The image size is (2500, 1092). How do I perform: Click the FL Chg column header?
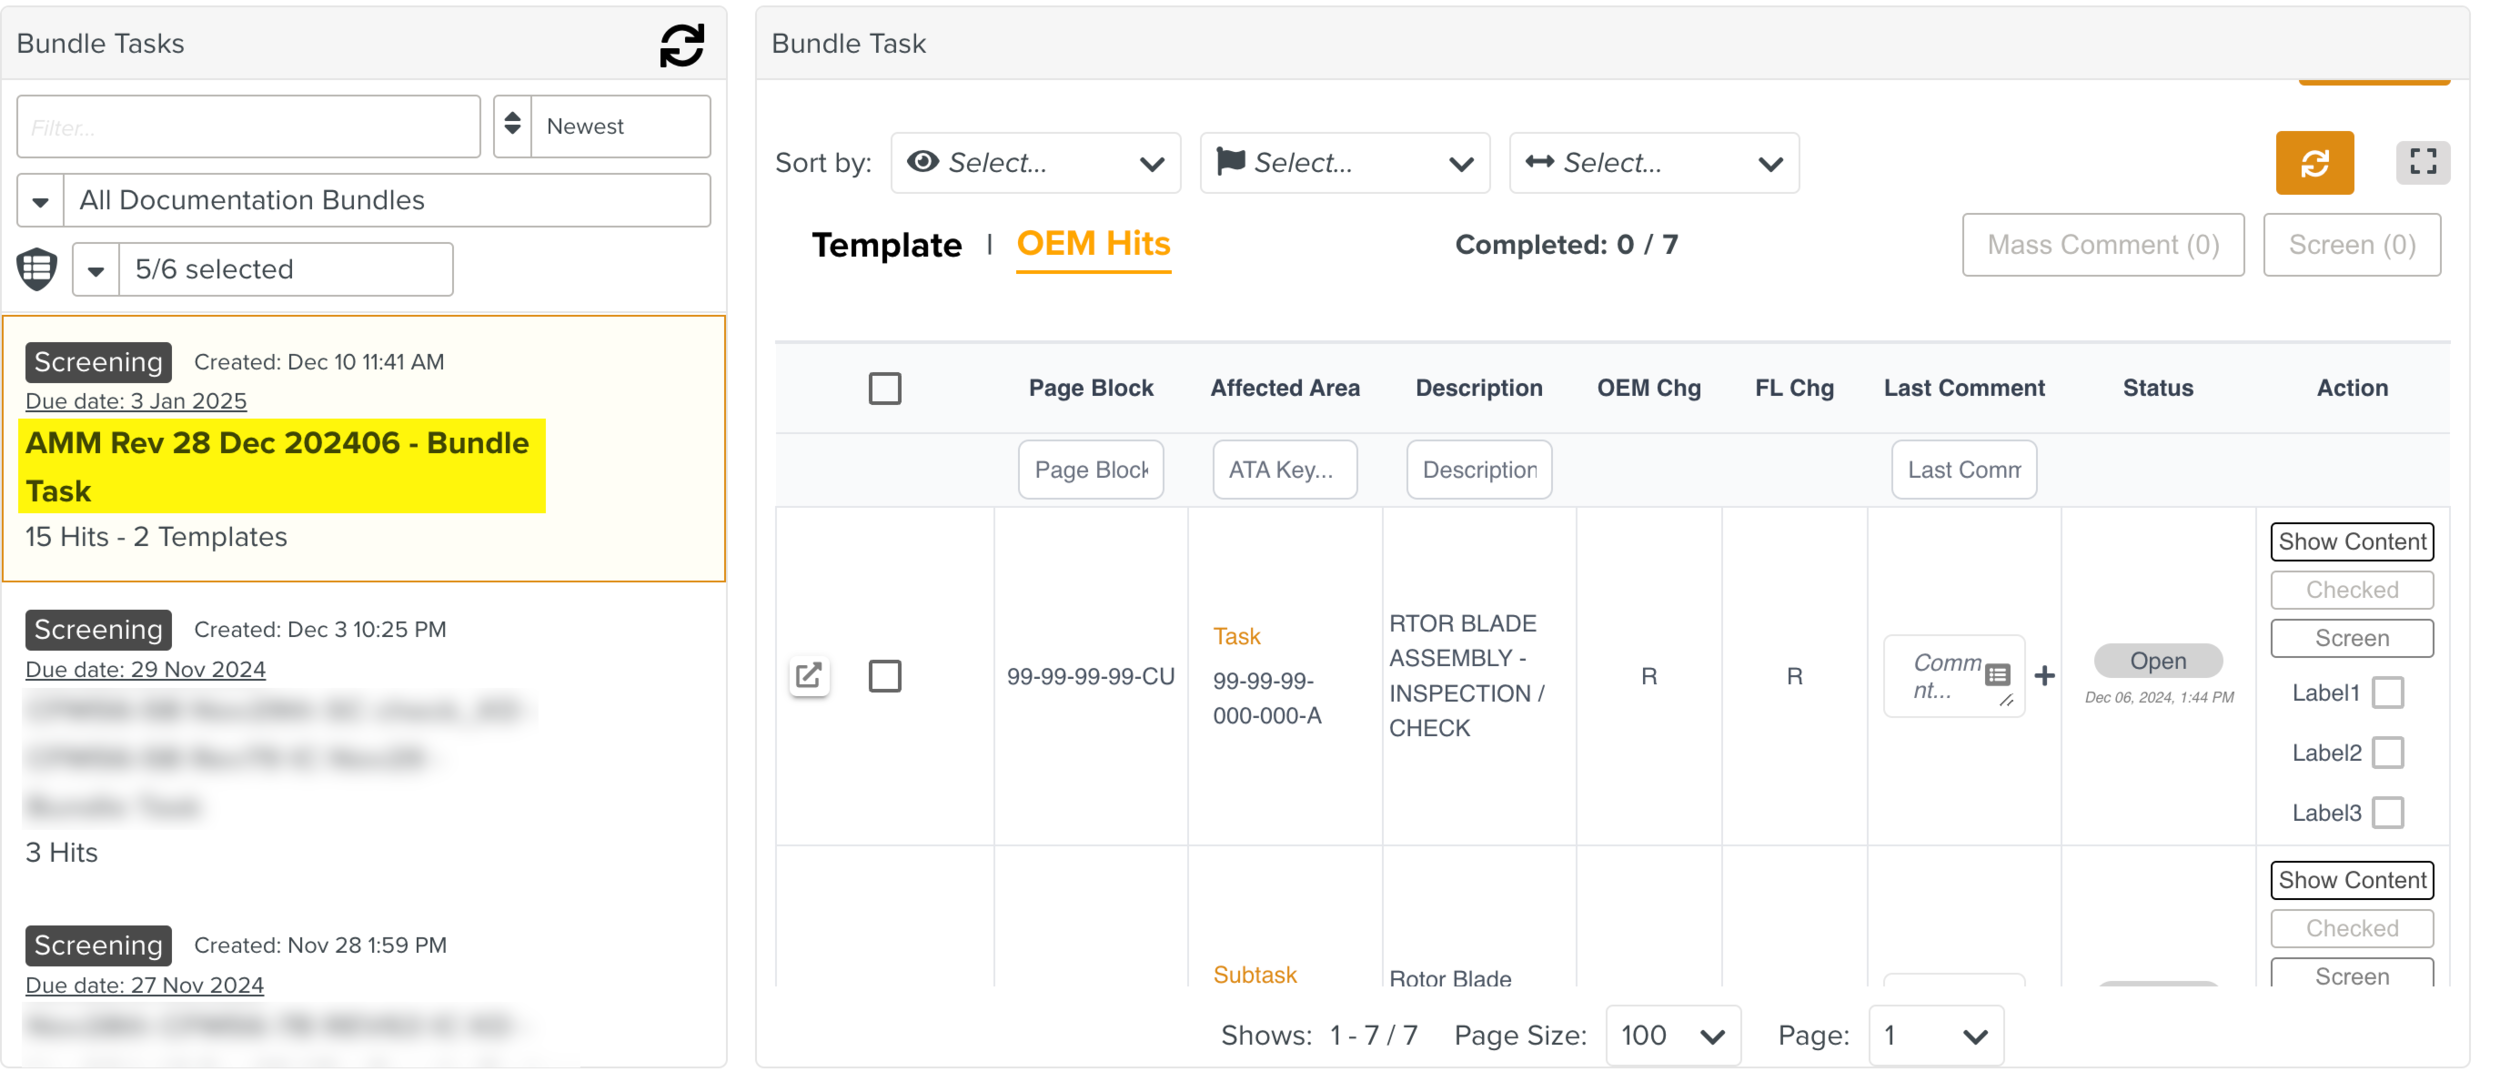[1793, 388]
